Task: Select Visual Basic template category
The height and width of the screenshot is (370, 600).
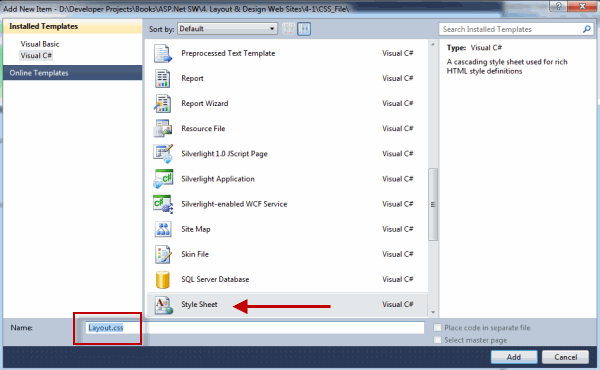Action: pos(40,44)
